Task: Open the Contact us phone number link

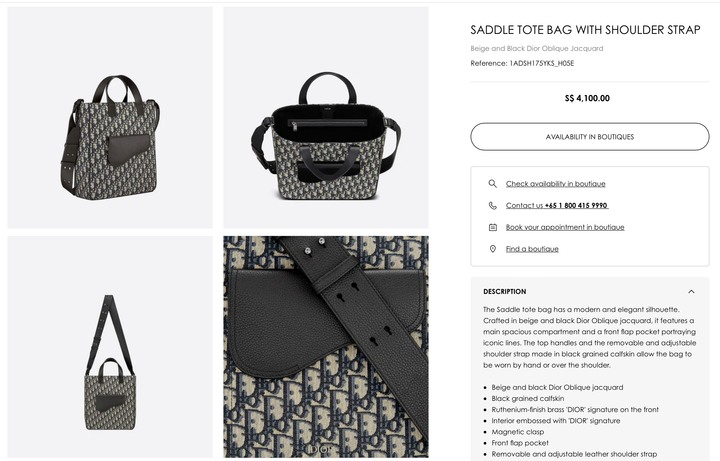Action: 557,205
